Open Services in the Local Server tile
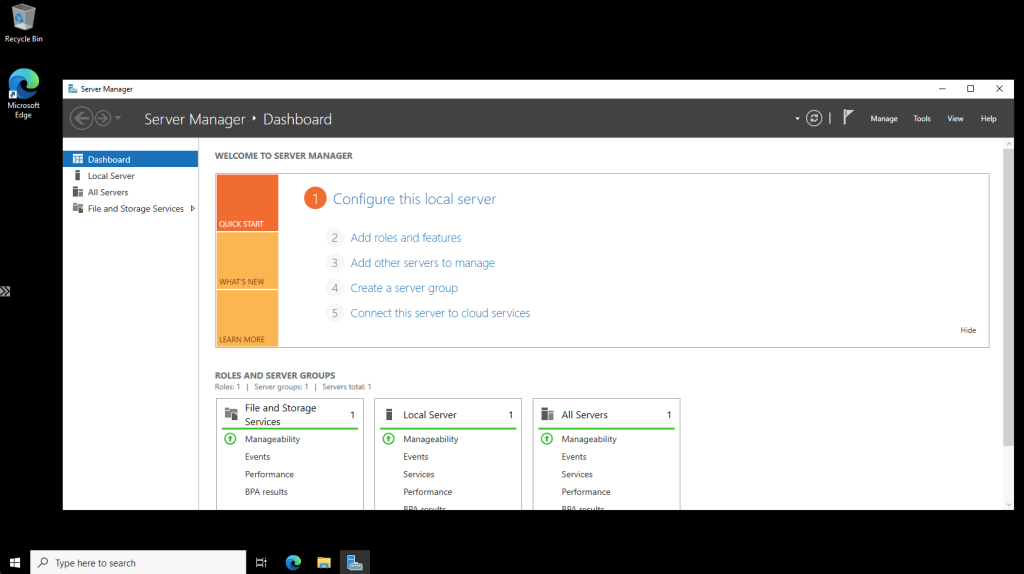Image resolution: width=1024 pixels, height=574 pixels. 419,474
